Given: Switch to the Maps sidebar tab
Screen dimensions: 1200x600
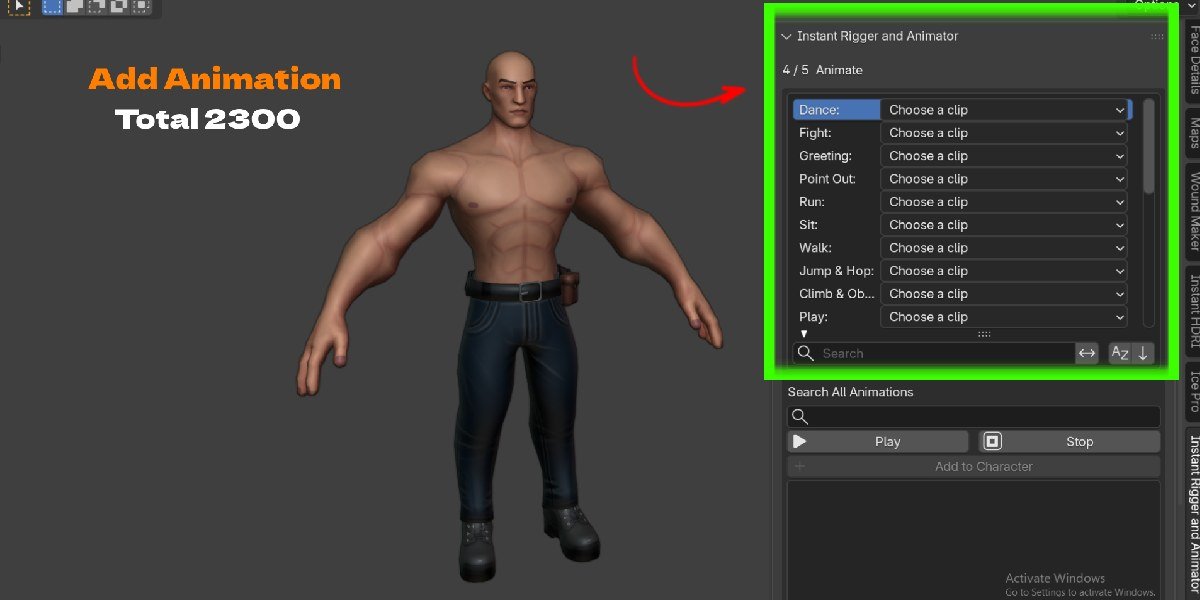Looking at the screenshot, I should pos(1193,131).
